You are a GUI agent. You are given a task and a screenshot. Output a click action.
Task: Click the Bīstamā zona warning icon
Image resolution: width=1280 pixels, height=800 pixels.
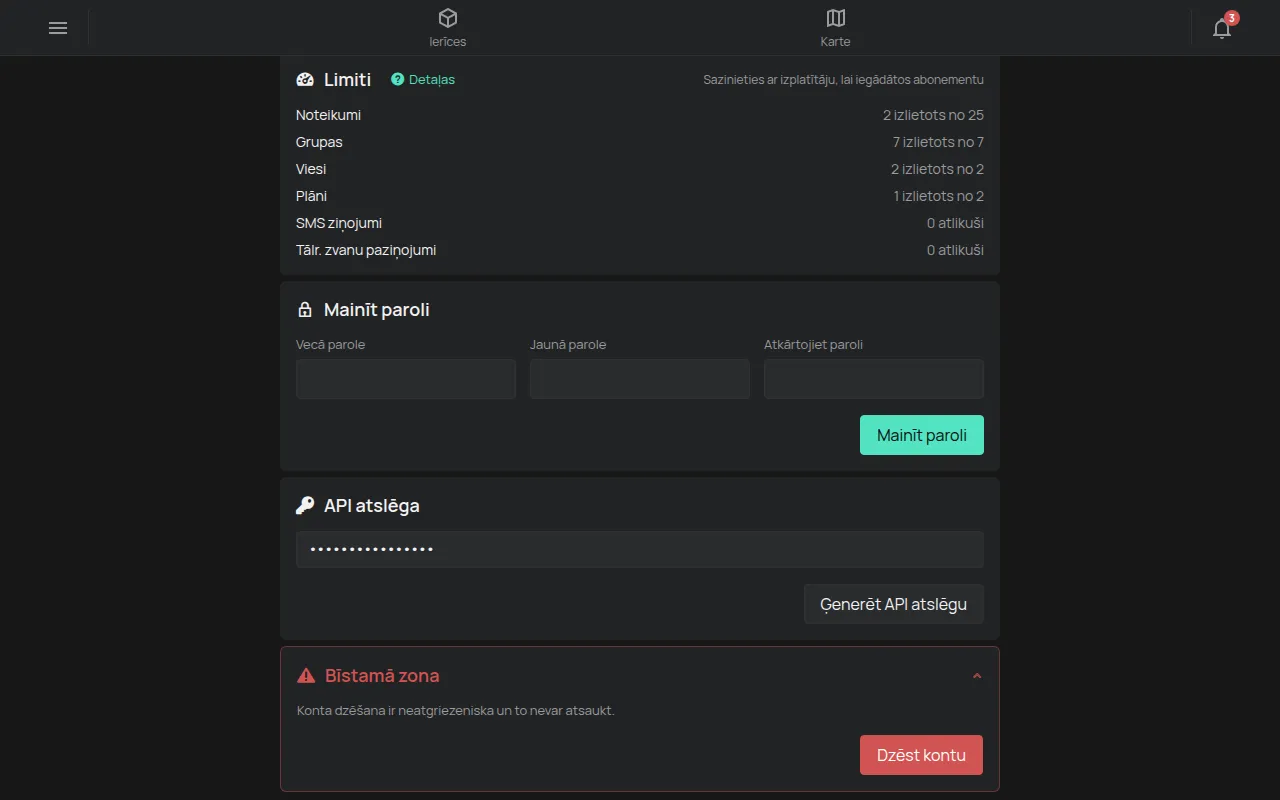click(x=306, y=676)
